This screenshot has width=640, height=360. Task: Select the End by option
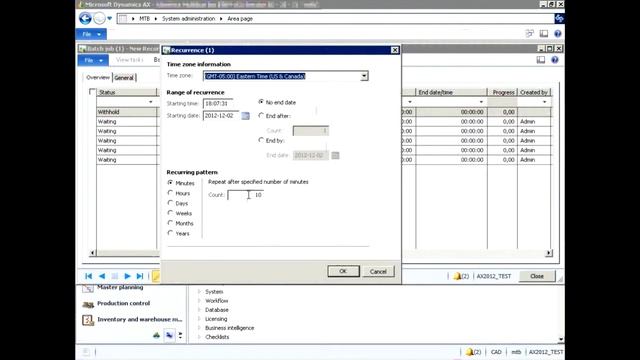[x=261, y=140]
